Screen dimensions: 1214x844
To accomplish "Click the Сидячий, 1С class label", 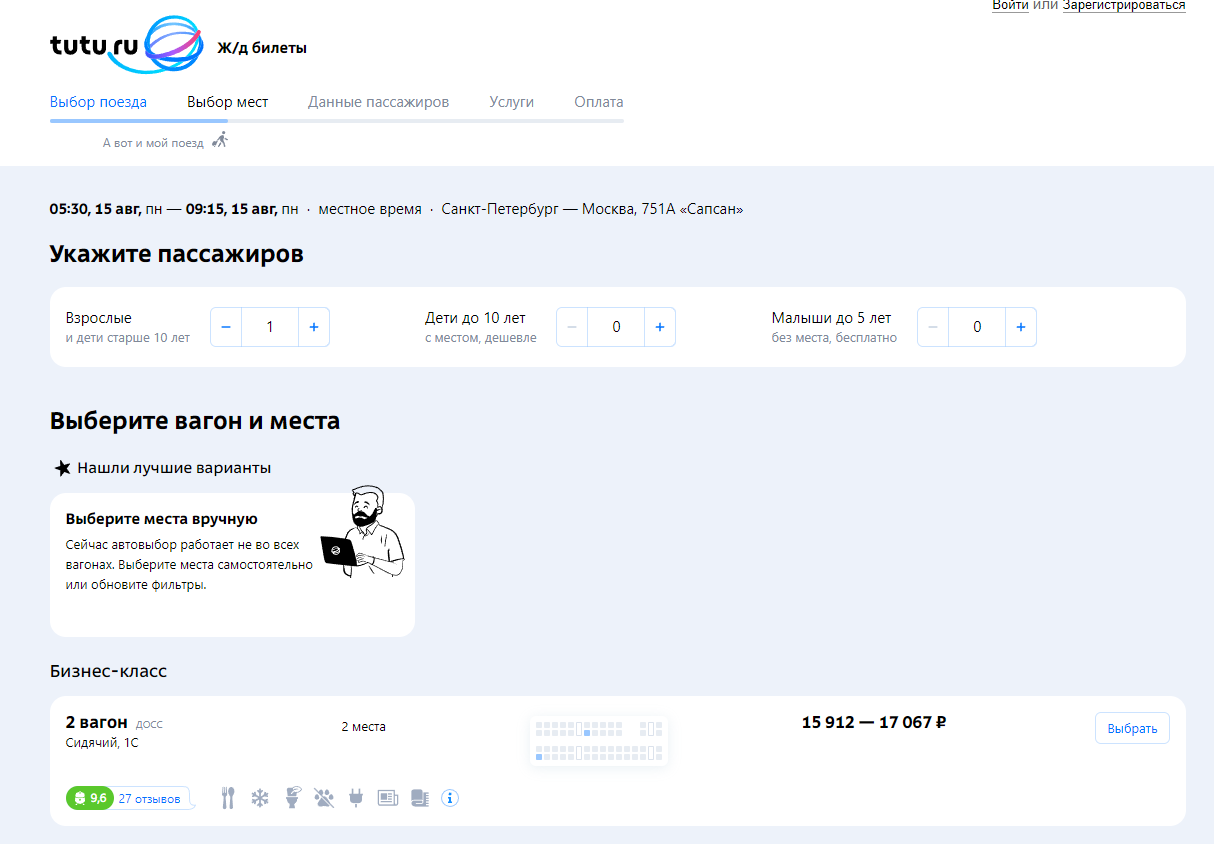I will [x=102, y=743].
